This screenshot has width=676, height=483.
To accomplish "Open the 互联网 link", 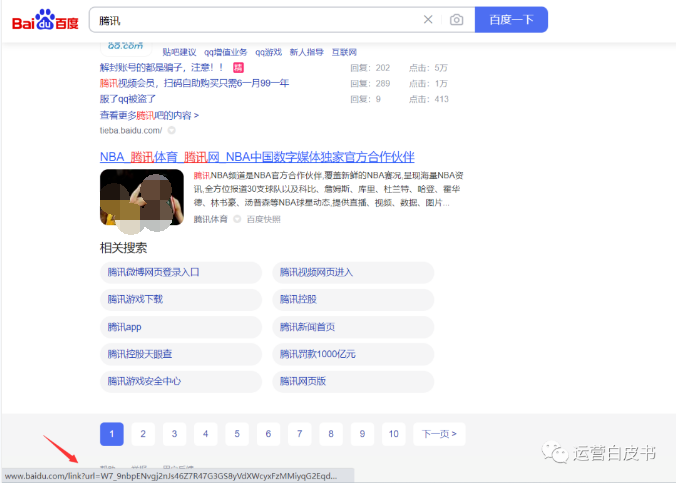I will (344, 52).
